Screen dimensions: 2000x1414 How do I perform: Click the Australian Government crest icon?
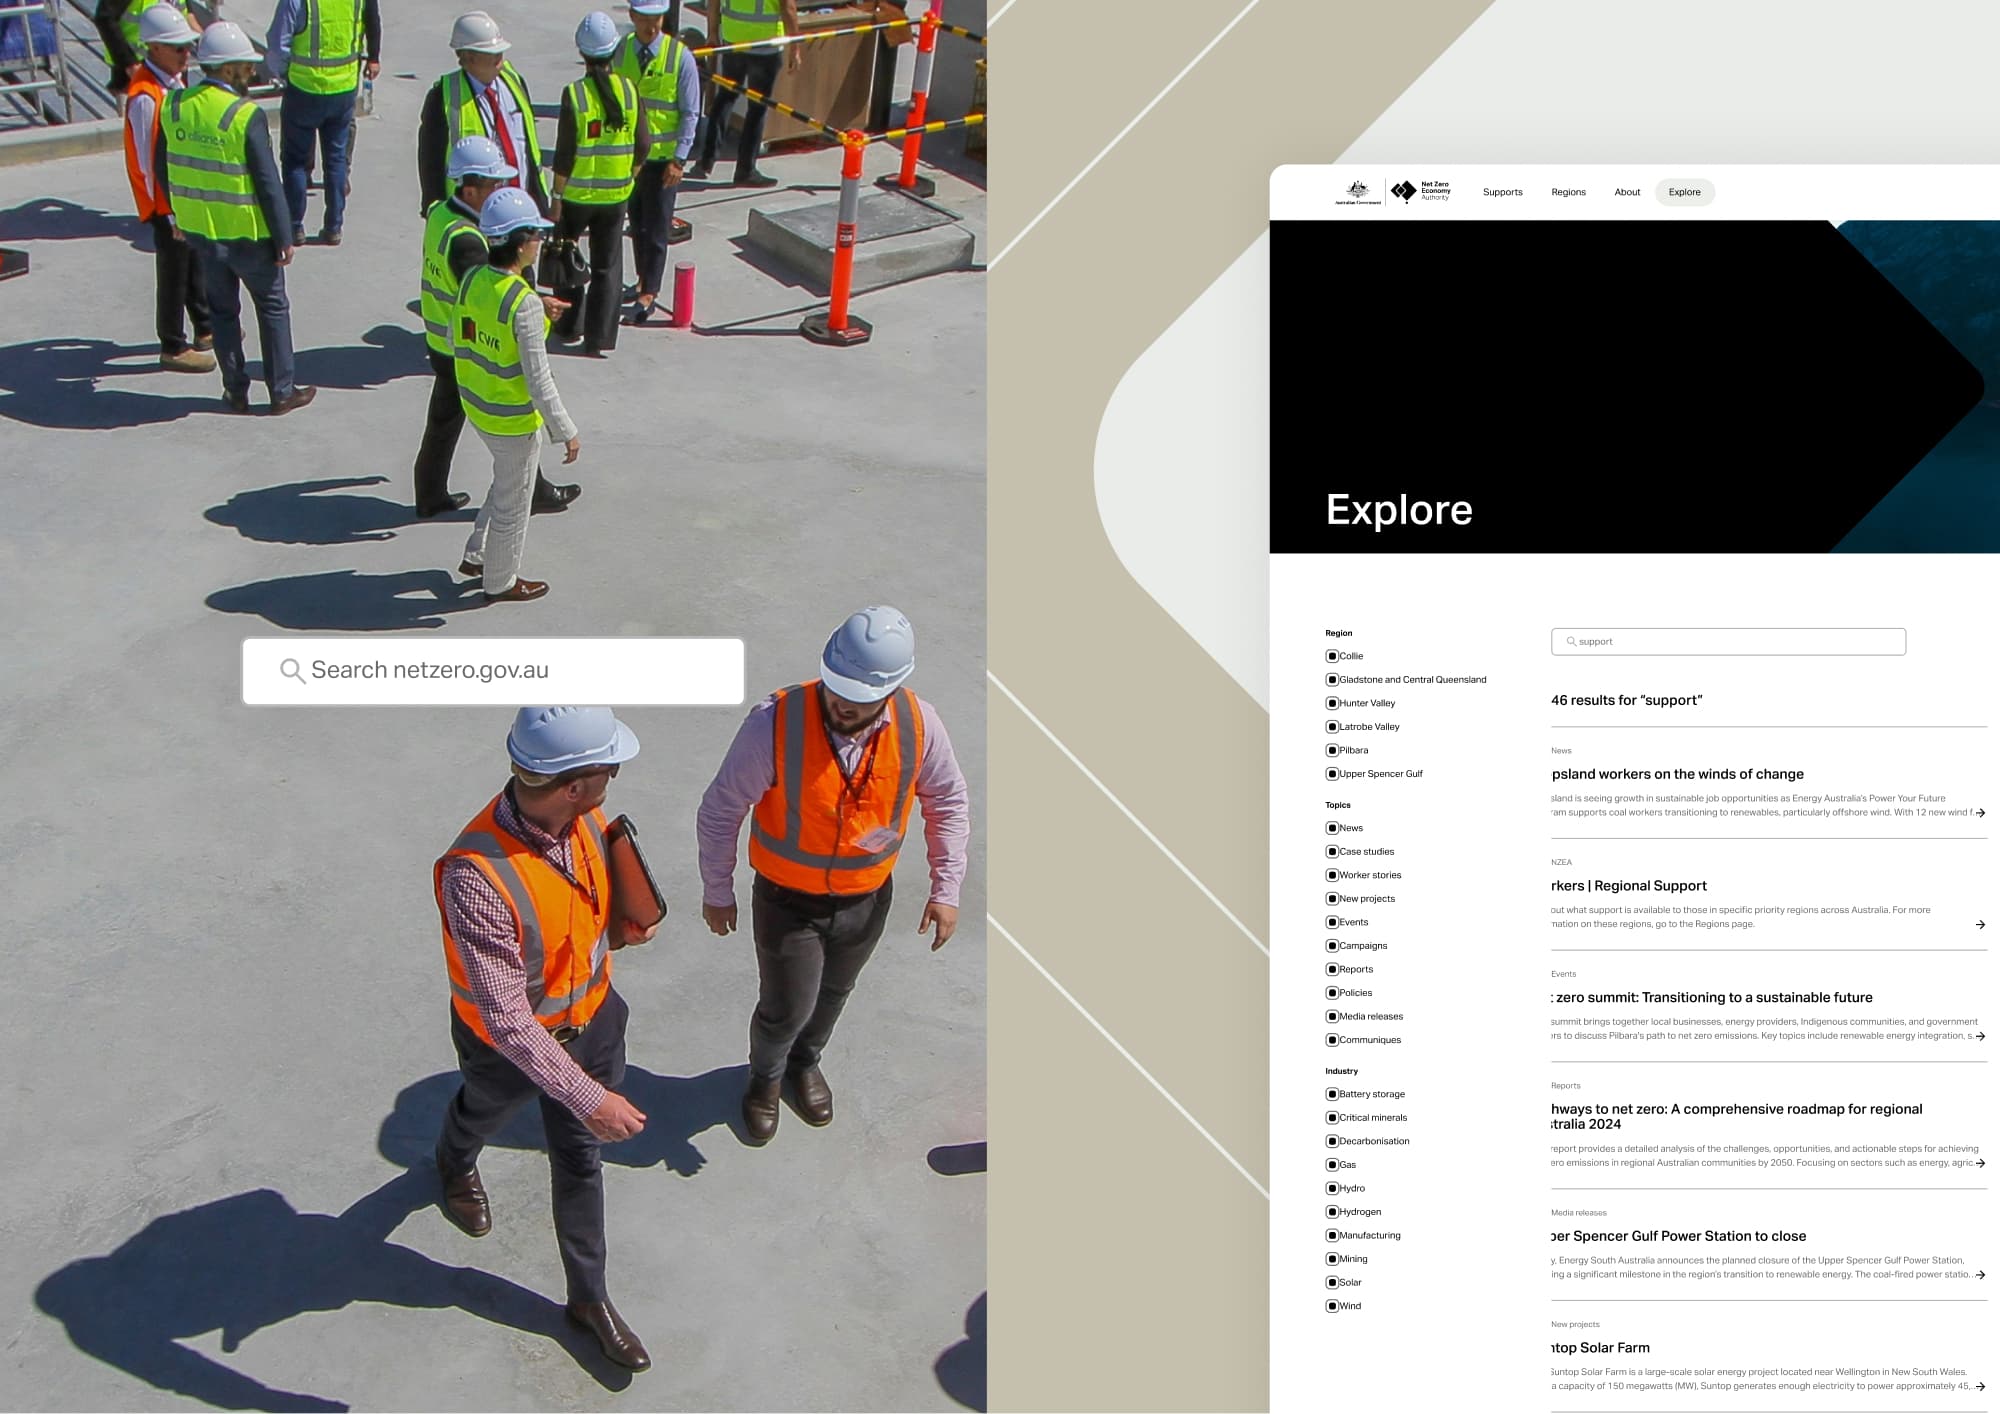pyautogui.click(x=1357, y=191)
